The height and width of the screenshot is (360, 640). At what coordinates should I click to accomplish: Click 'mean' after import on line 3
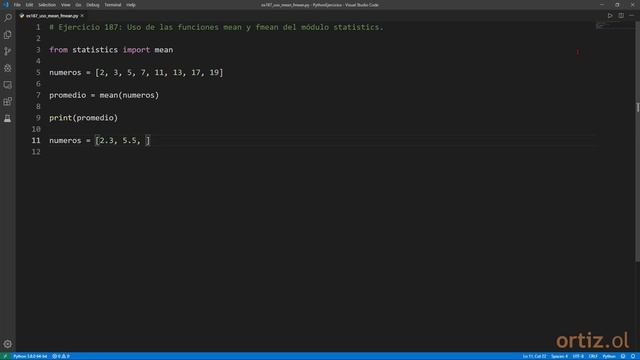pos(164,50)
